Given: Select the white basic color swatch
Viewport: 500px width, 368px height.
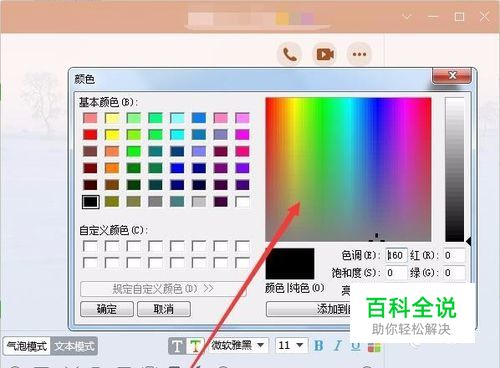Looking at the screenshot, I should (x=242, y=202).
